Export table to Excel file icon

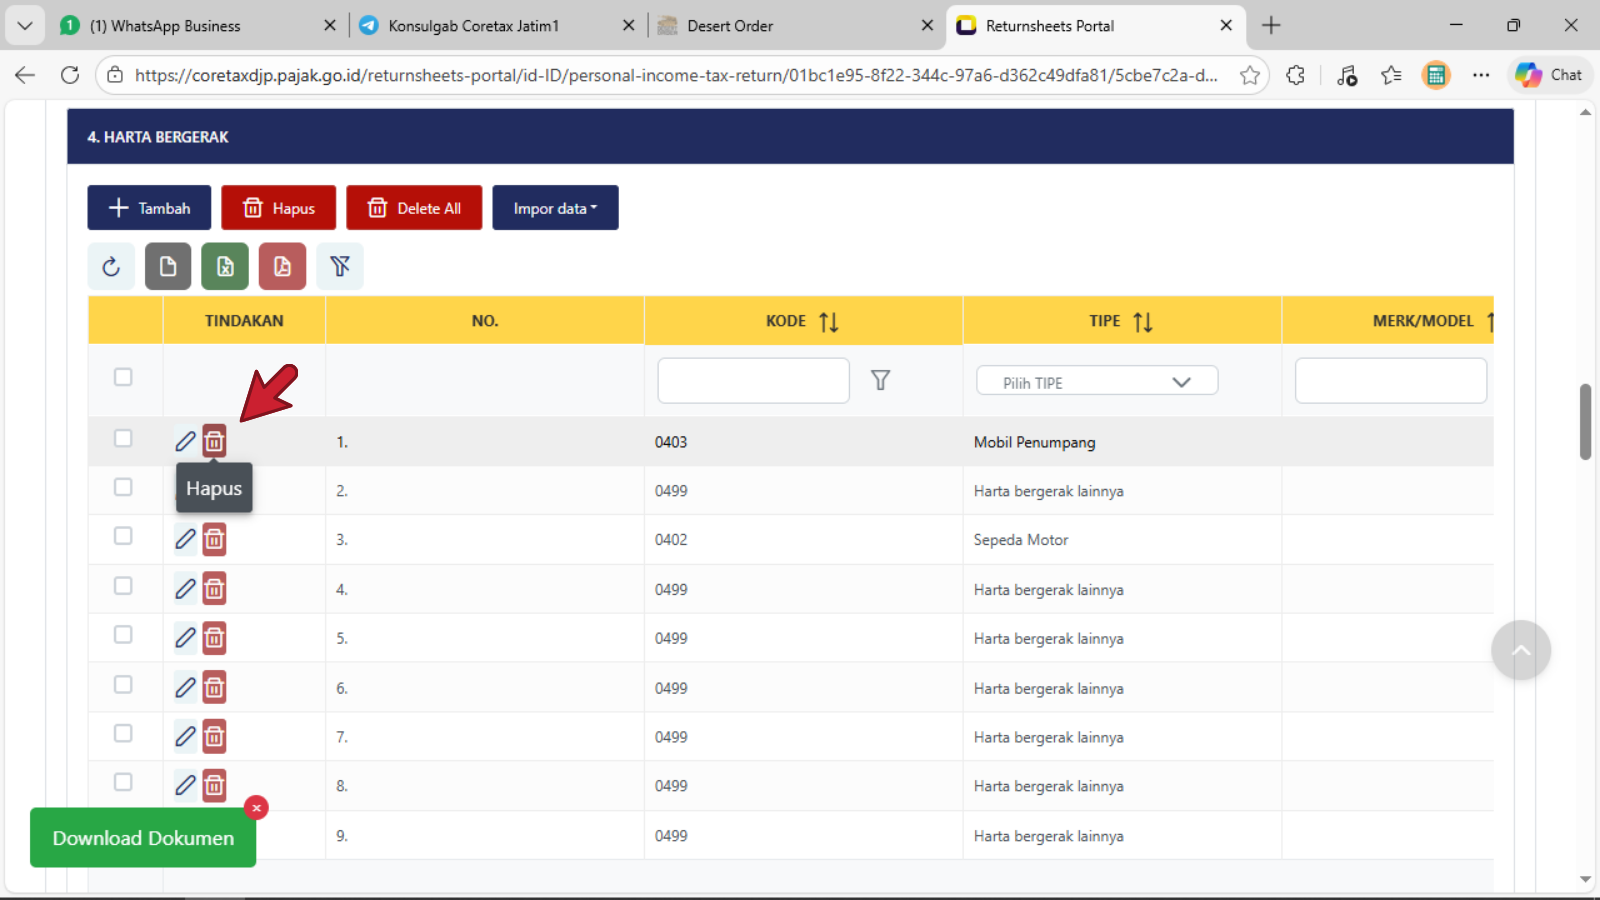[225, 266]
